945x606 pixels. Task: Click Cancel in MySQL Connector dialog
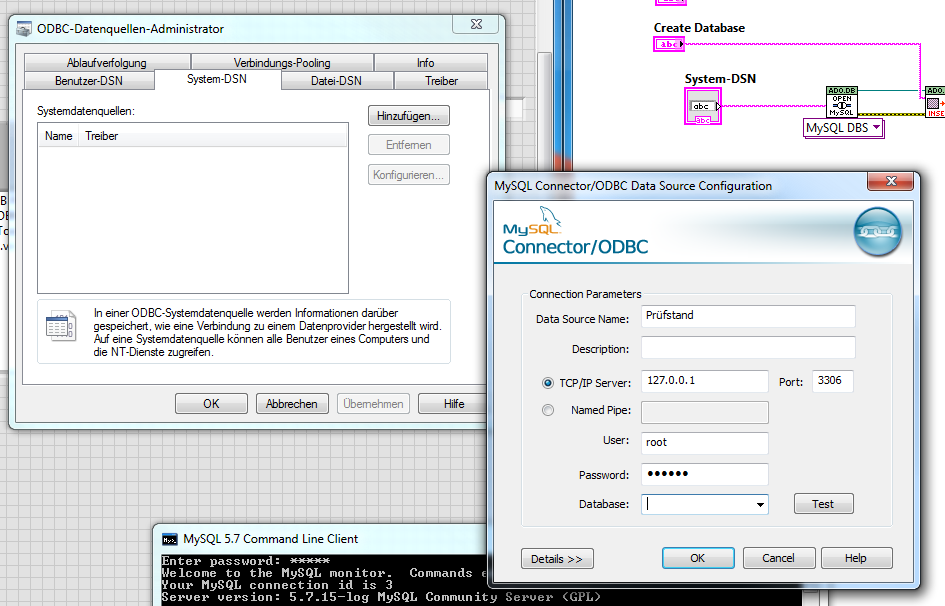coord(779,558)
